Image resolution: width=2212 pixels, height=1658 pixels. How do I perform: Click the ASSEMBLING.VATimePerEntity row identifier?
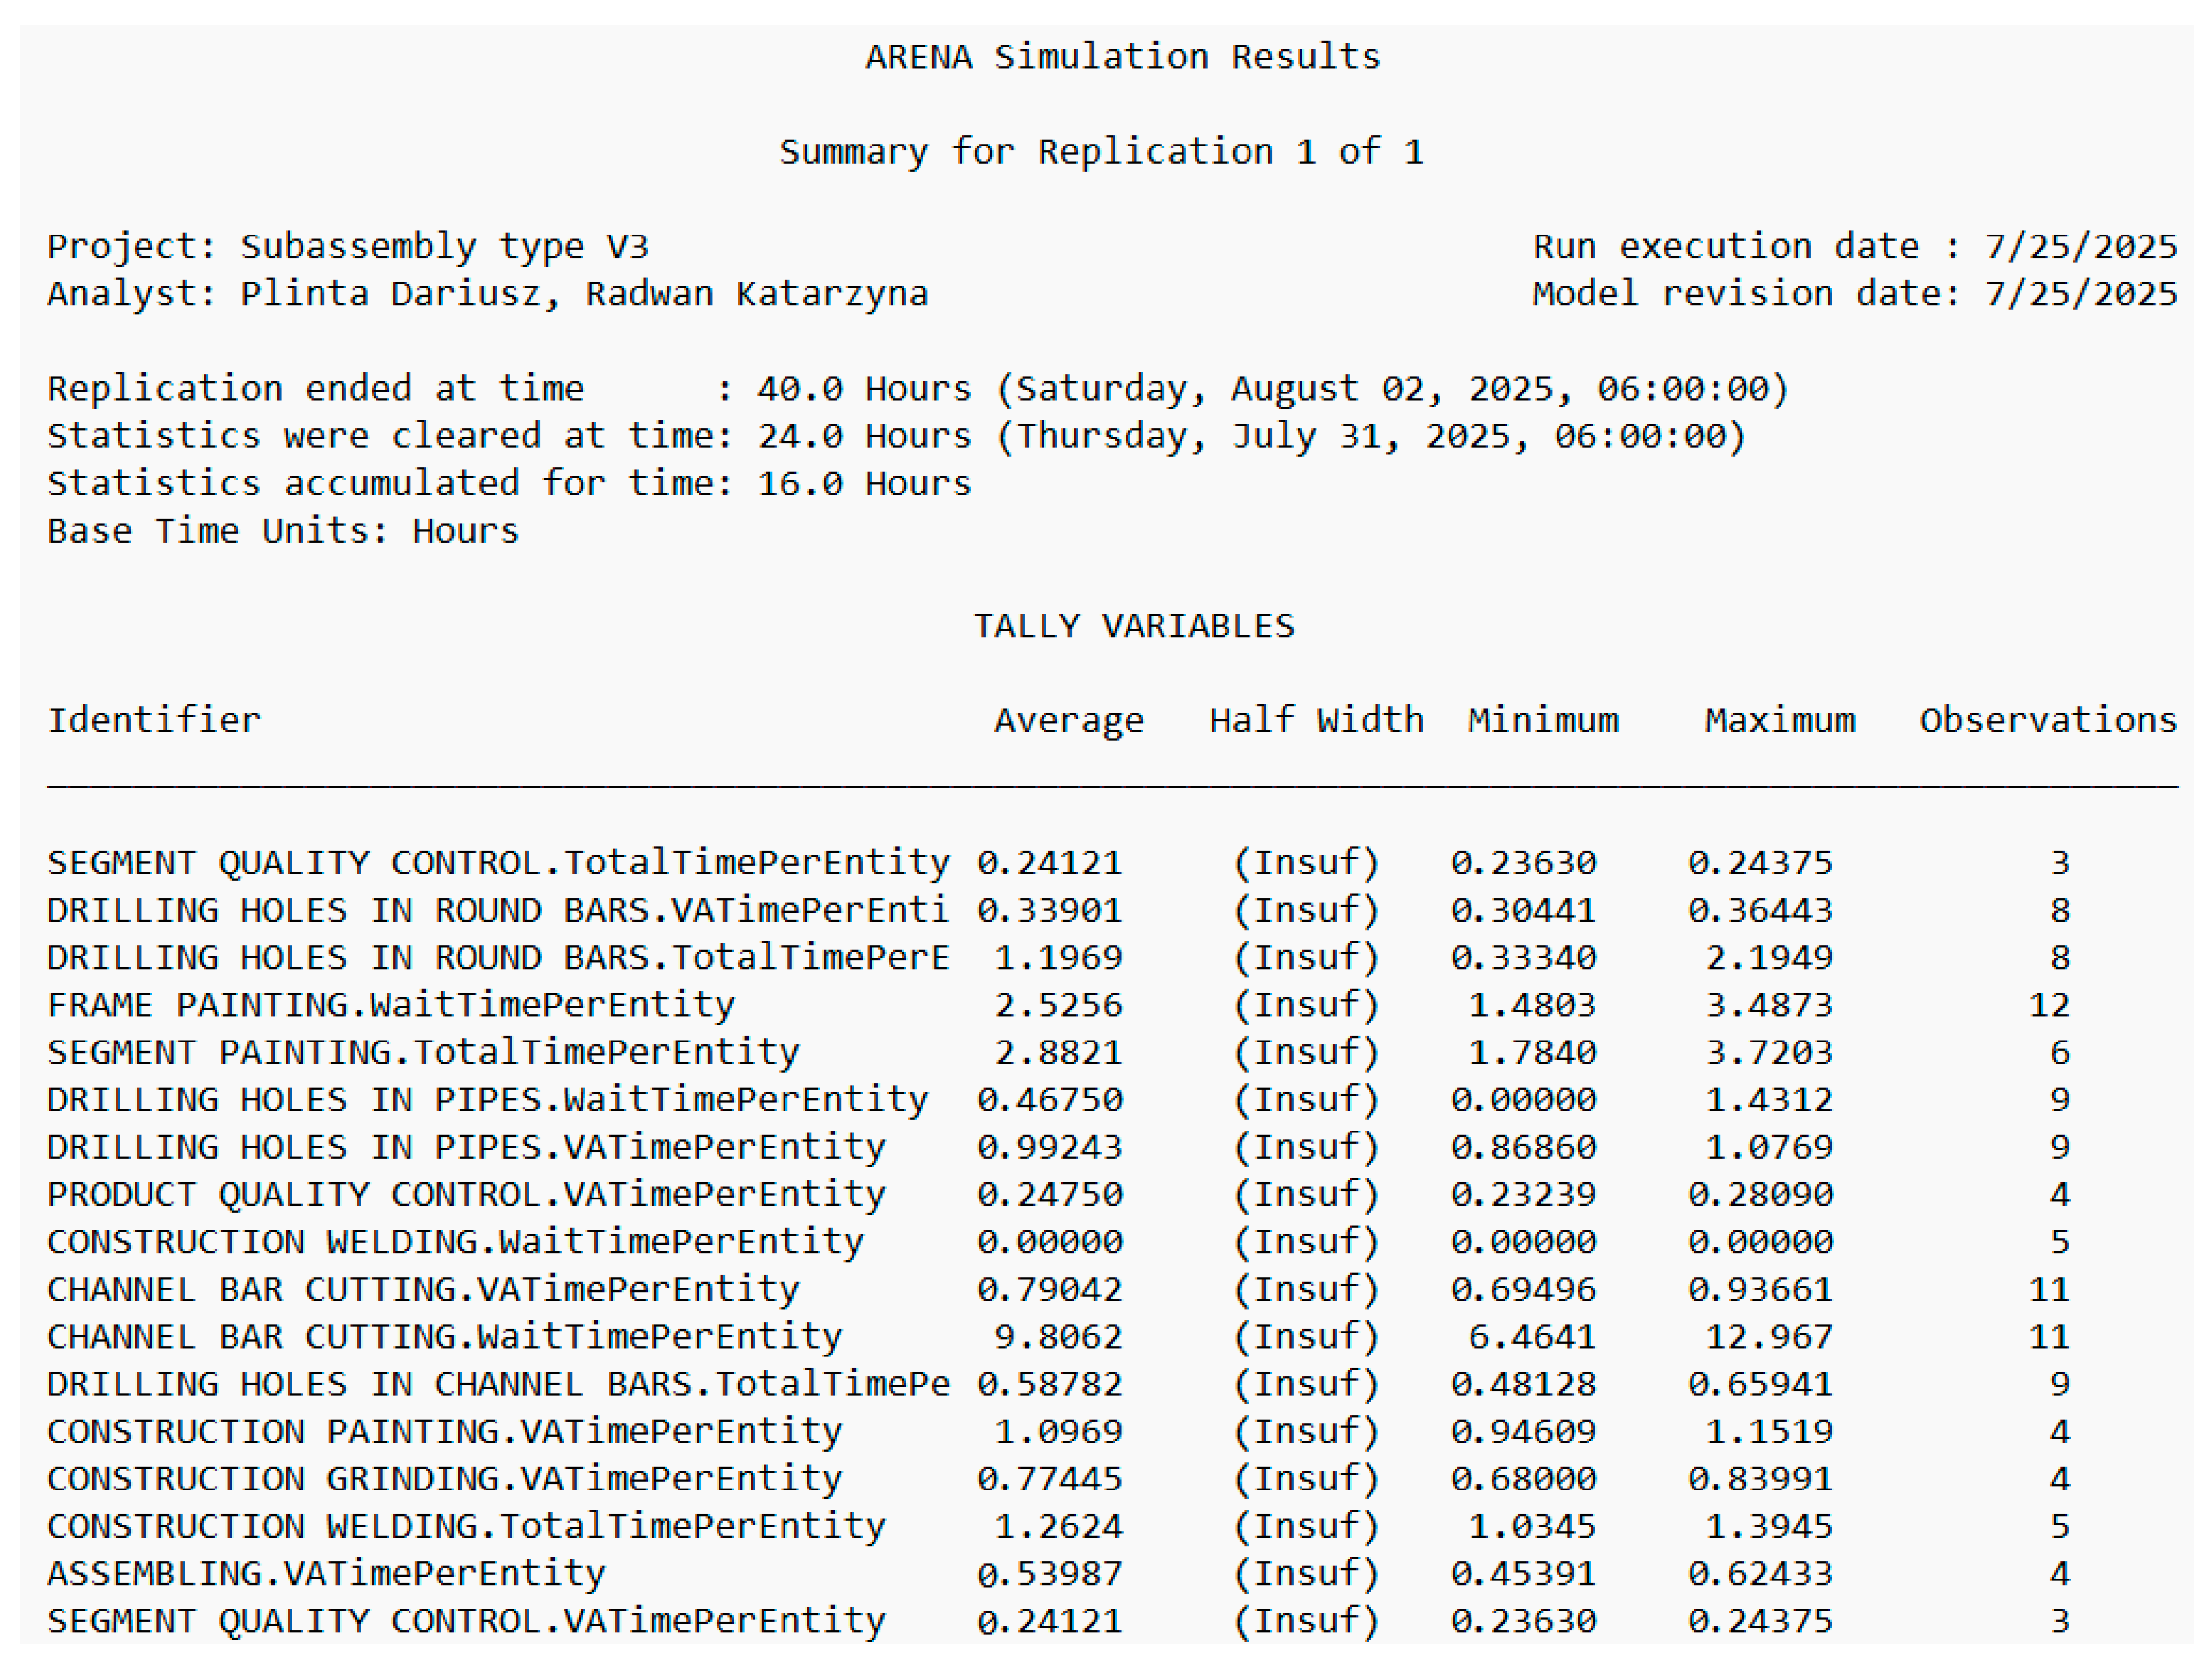[x=326, y=1574]
